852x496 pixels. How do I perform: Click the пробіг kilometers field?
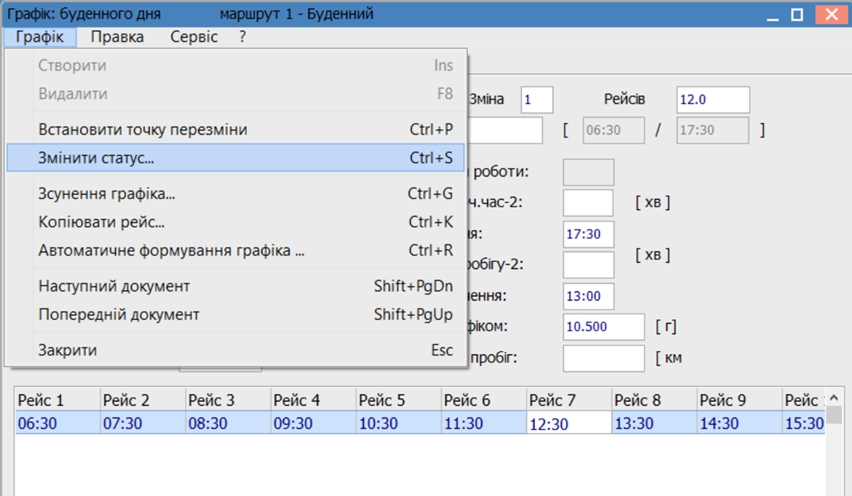click(604, 359)
